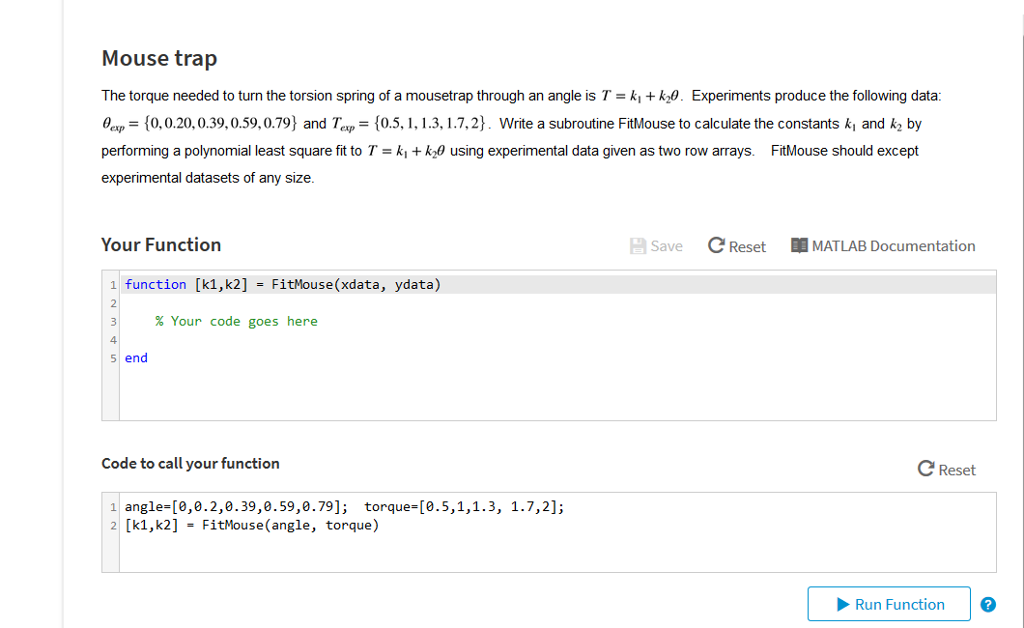Viewport: 1024px width, 628px height.
Task: Click the blue help question mark icon
Action: click(988, 604)
